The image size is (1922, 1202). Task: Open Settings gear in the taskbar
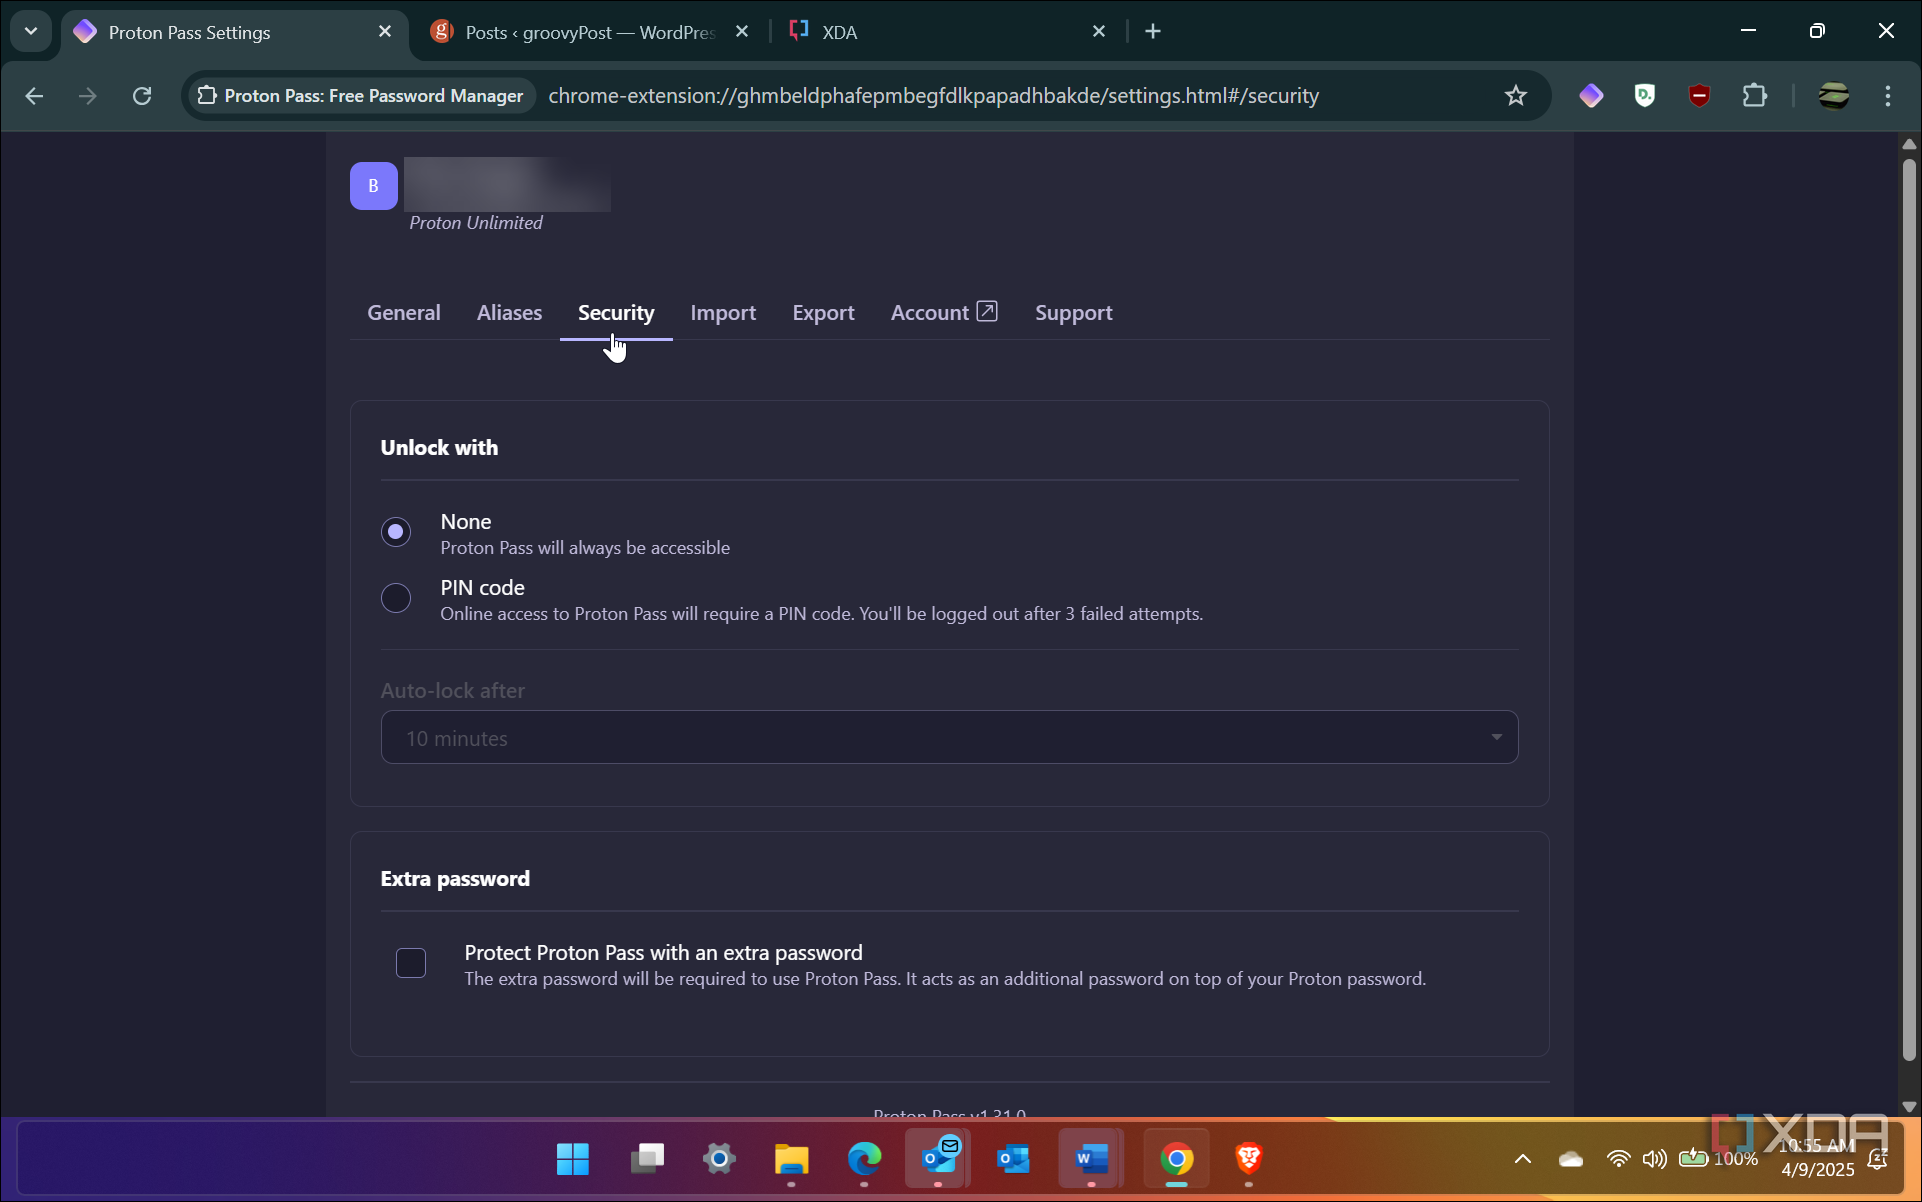pos(719,1159)
